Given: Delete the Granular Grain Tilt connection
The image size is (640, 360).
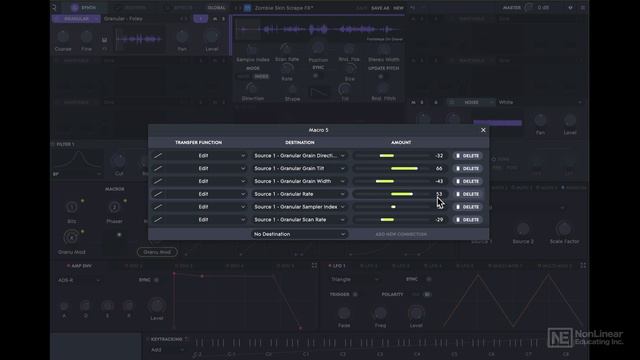Looking at the screenshot, I should 467,168.
